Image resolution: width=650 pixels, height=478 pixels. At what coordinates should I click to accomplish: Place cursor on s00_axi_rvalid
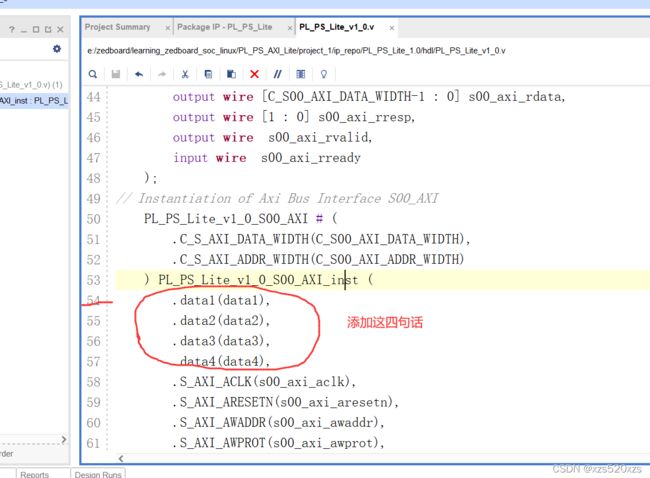320,138
